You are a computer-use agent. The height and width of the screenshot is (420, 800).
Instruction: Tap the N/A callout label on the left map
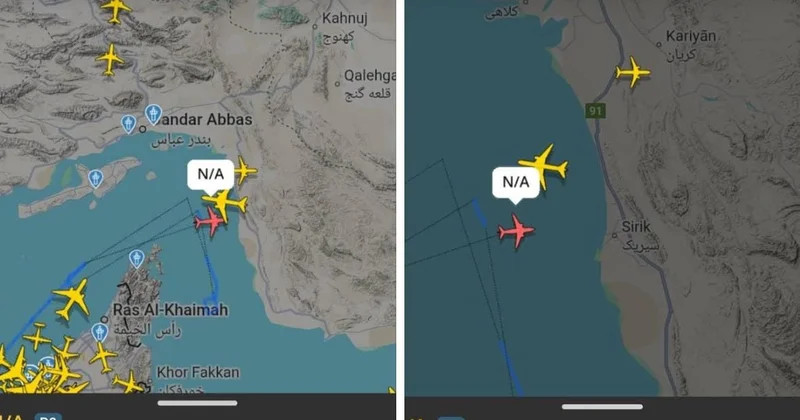(211, 175)
